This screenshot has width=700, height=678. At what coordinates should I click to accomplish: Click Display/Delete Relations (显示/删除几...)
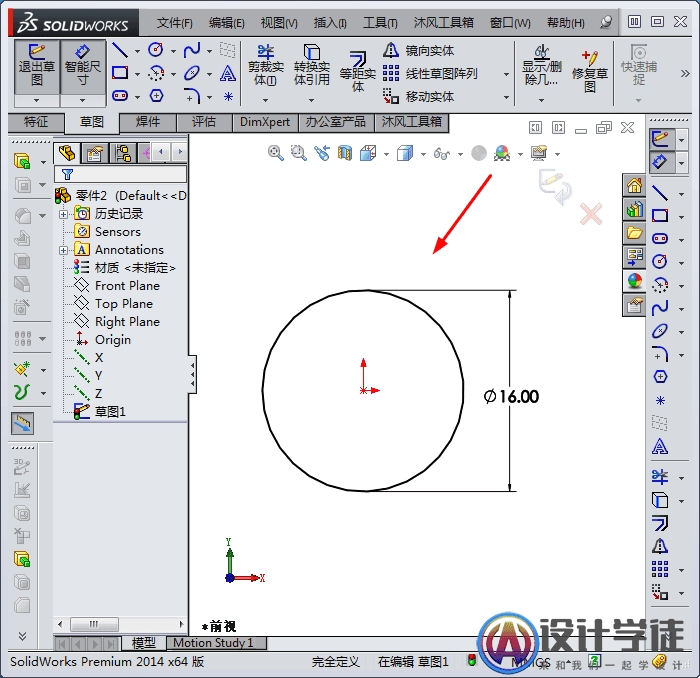[x=542, y=66]
